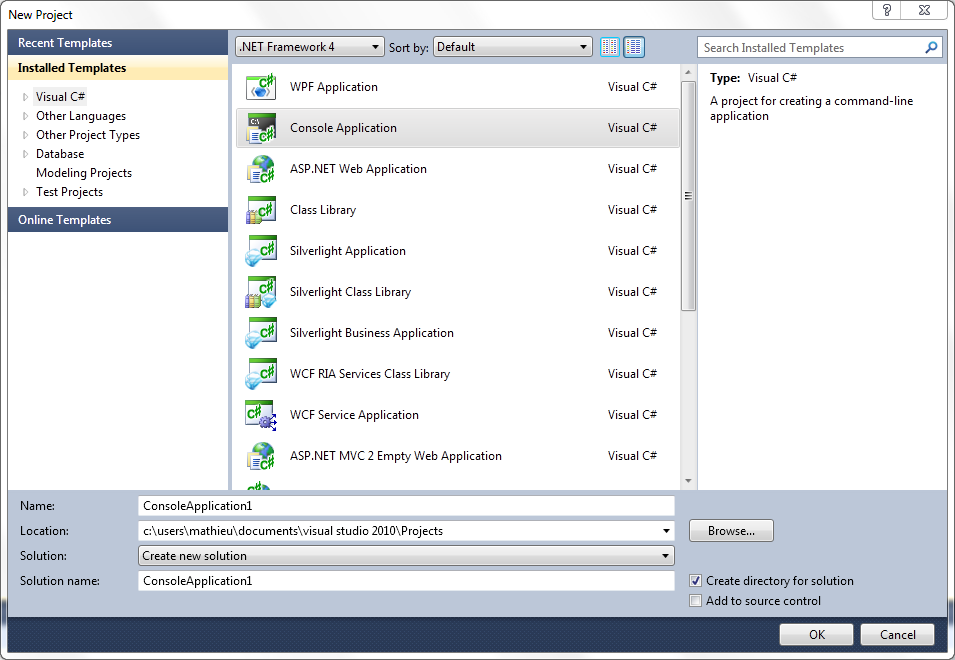Expand the Visual C# tree node
Image resolution: width=955 pixels, height=660 pixels.
coord(25,96)
